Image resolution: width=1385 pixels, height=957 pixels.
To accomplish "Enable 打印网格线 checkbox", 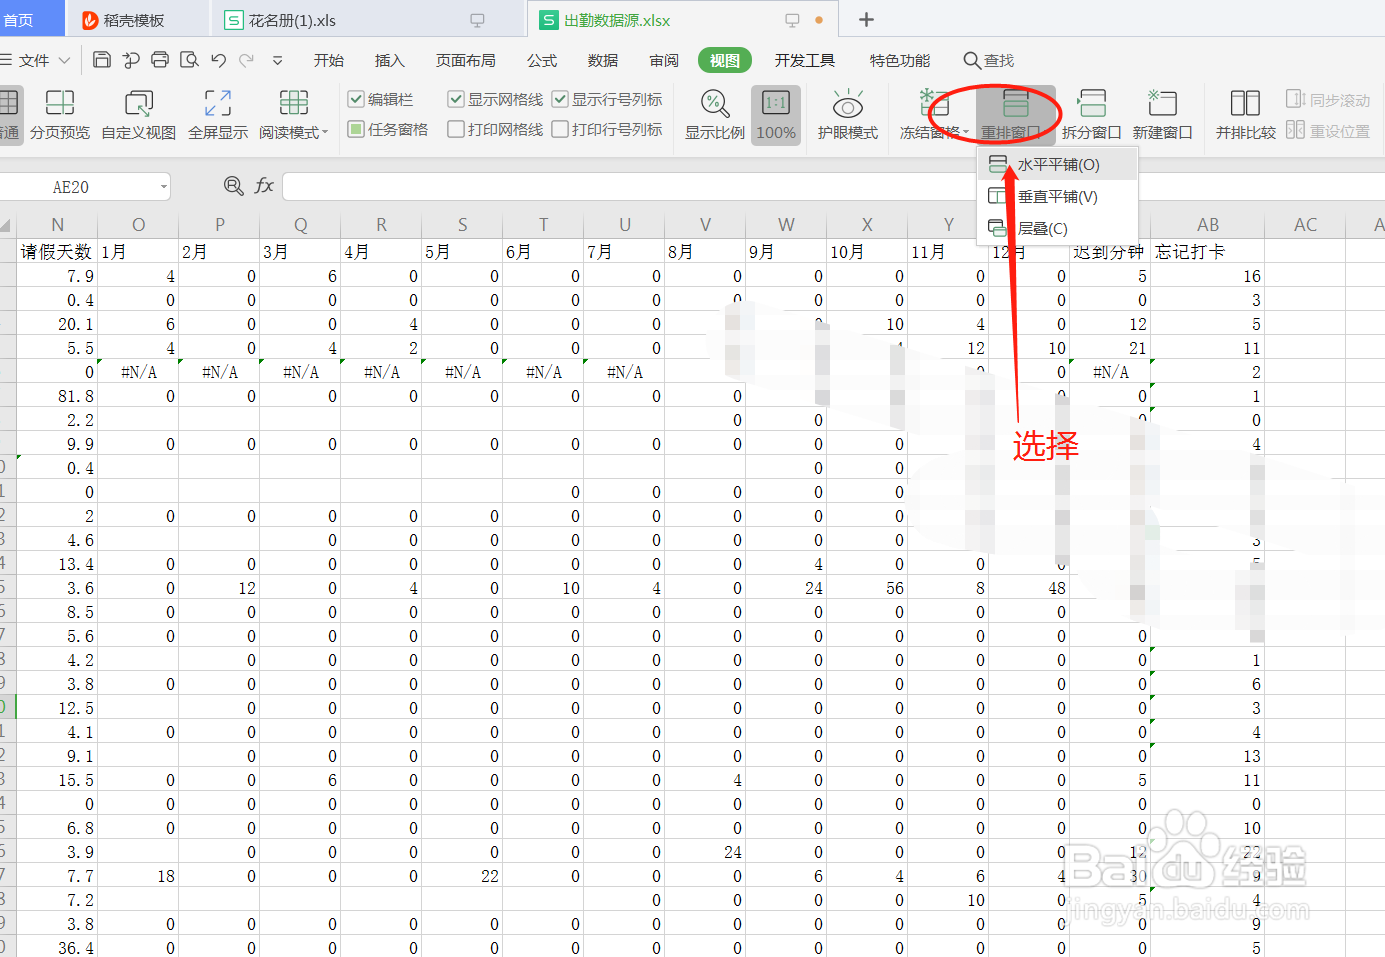I will click(x=456, y=129).
